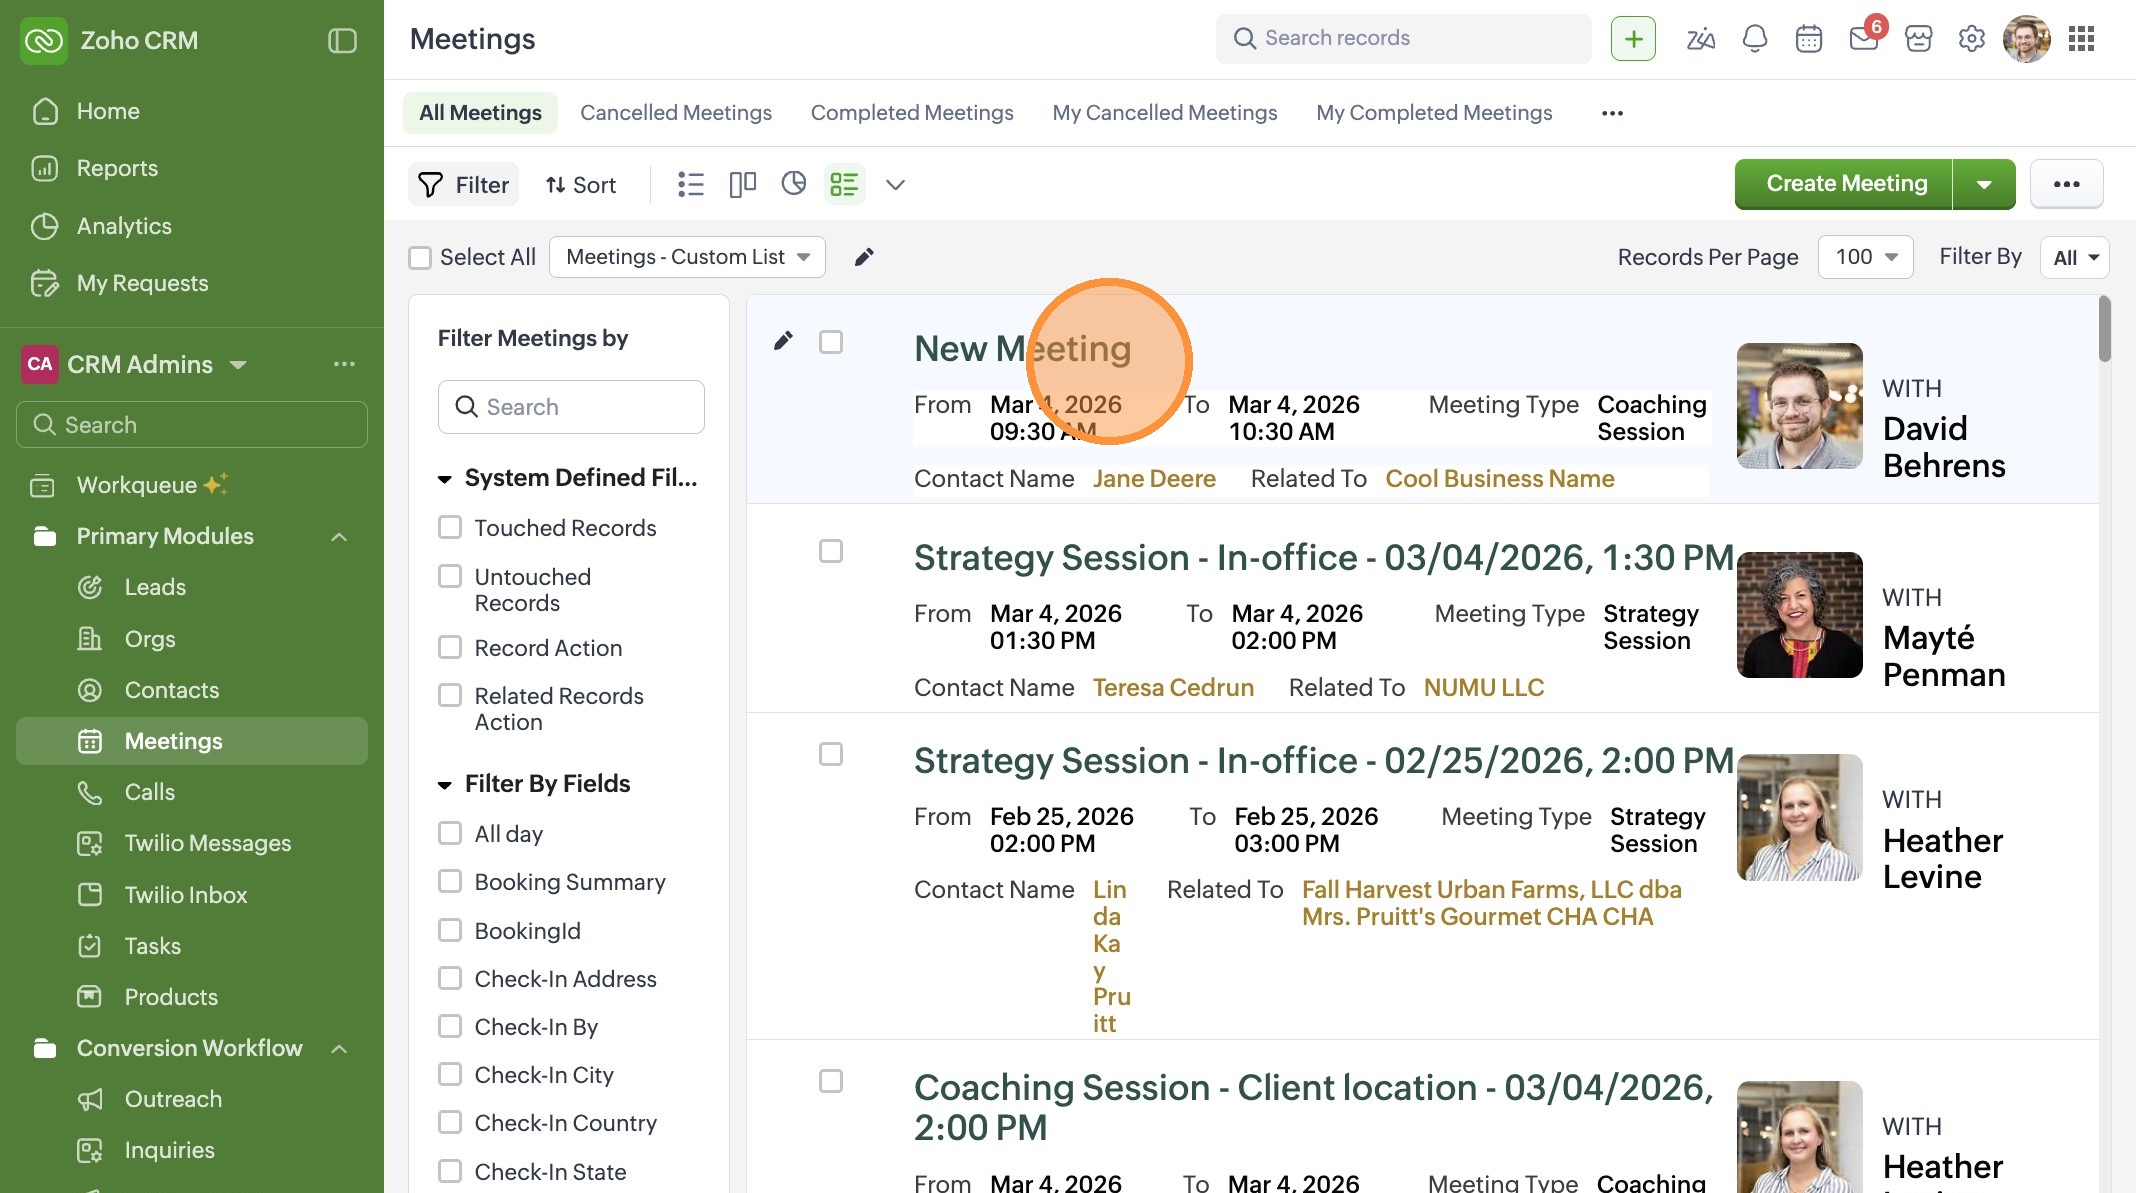Click the Create Meeting button

[x=1845, y=184]
